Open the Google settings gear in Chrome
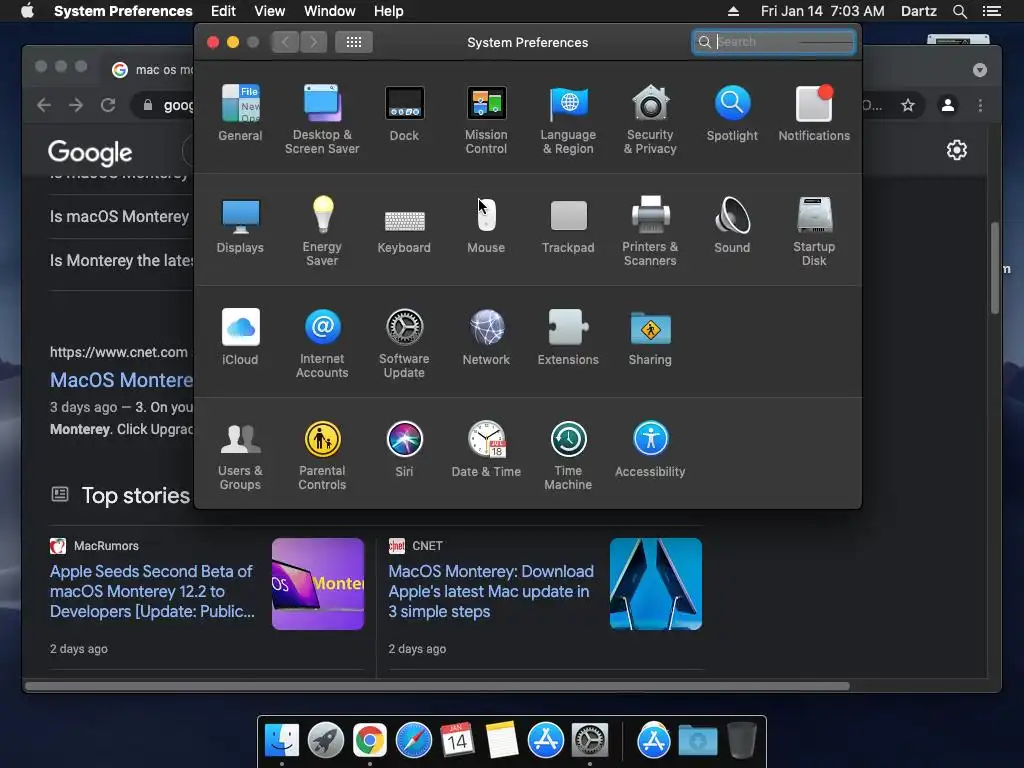This screenshot has width=1024, height=768. [x=957, y=150]
